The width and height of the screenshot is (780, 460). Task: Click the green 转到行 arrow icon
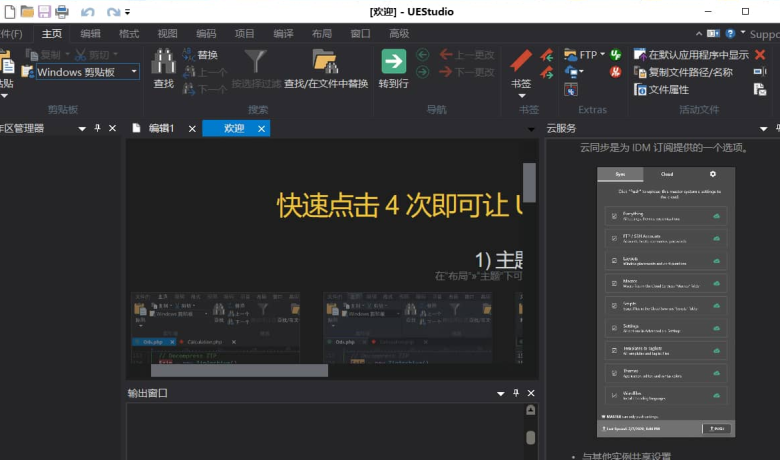(393, 61)
